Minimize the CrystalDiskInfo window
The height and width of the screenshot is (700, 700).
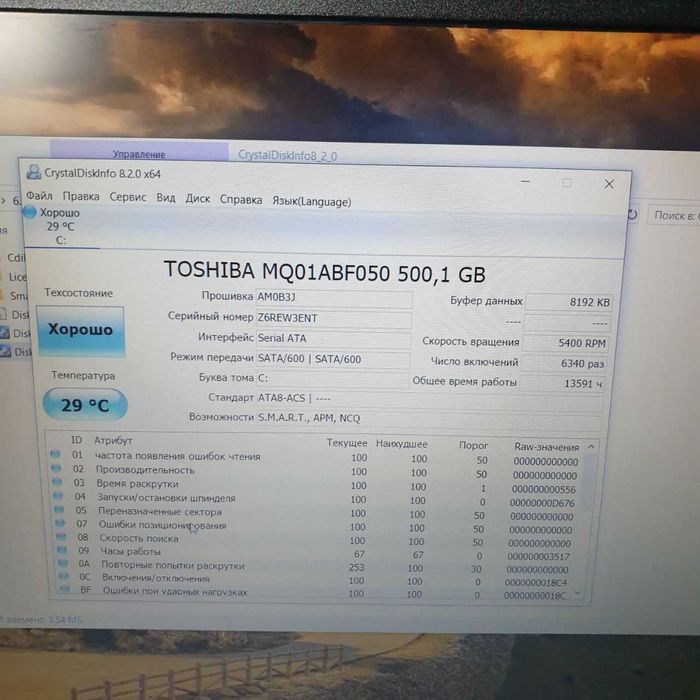525,182
